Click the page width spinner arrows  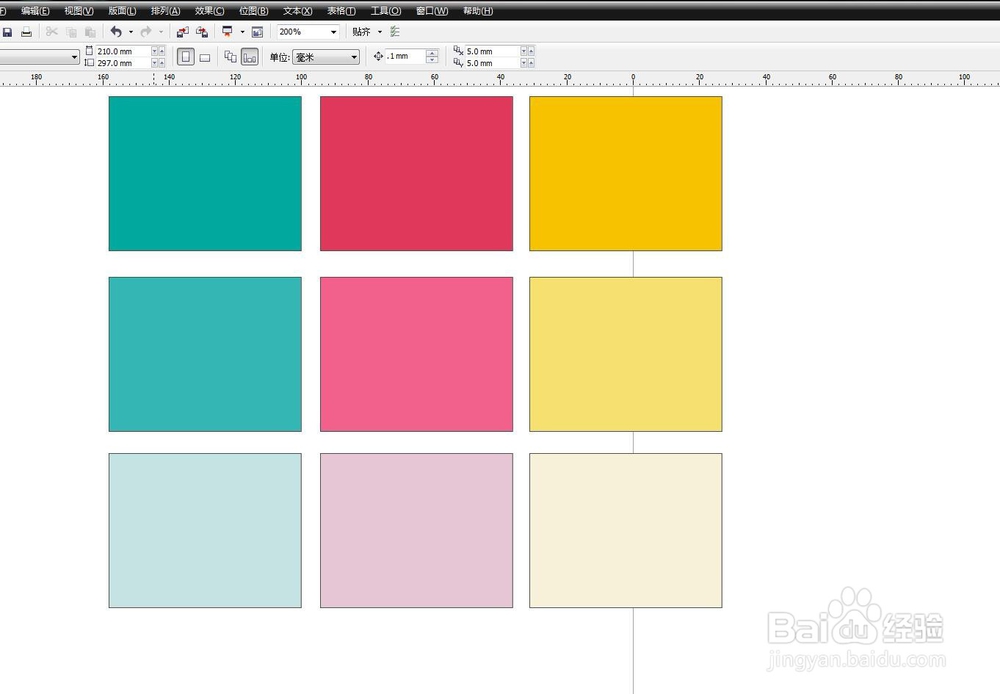[x=158, y=51]
